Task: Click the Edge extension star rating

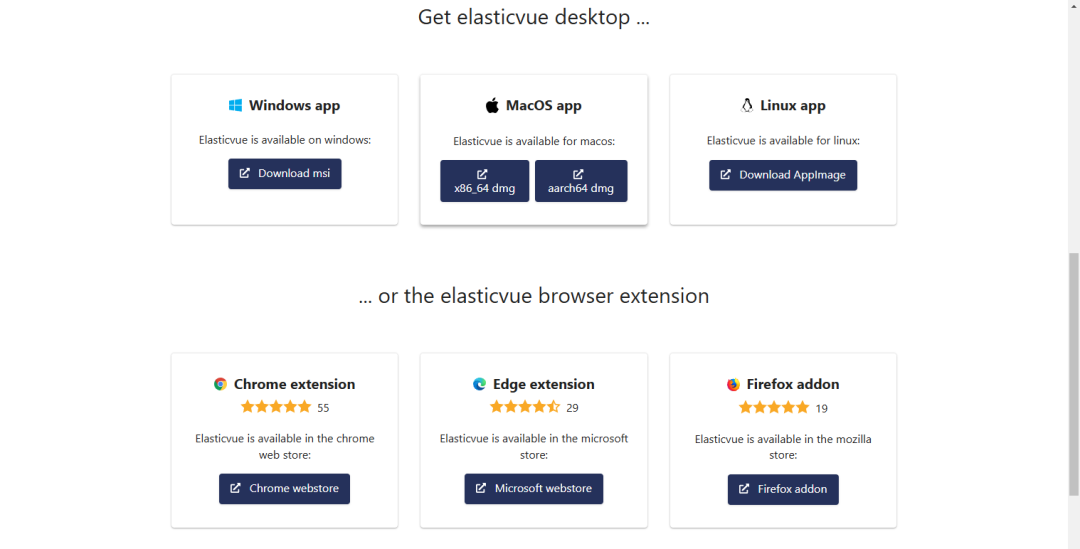Action: tap(525, 407)
